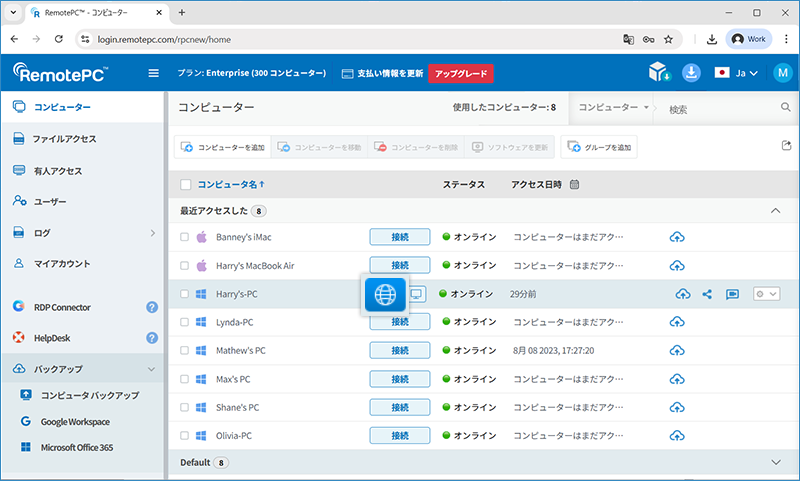The width and height of the screenshot is (800, 481).
Task: Collapse the バックアップ sidebar section
Action: coord(152,369)
